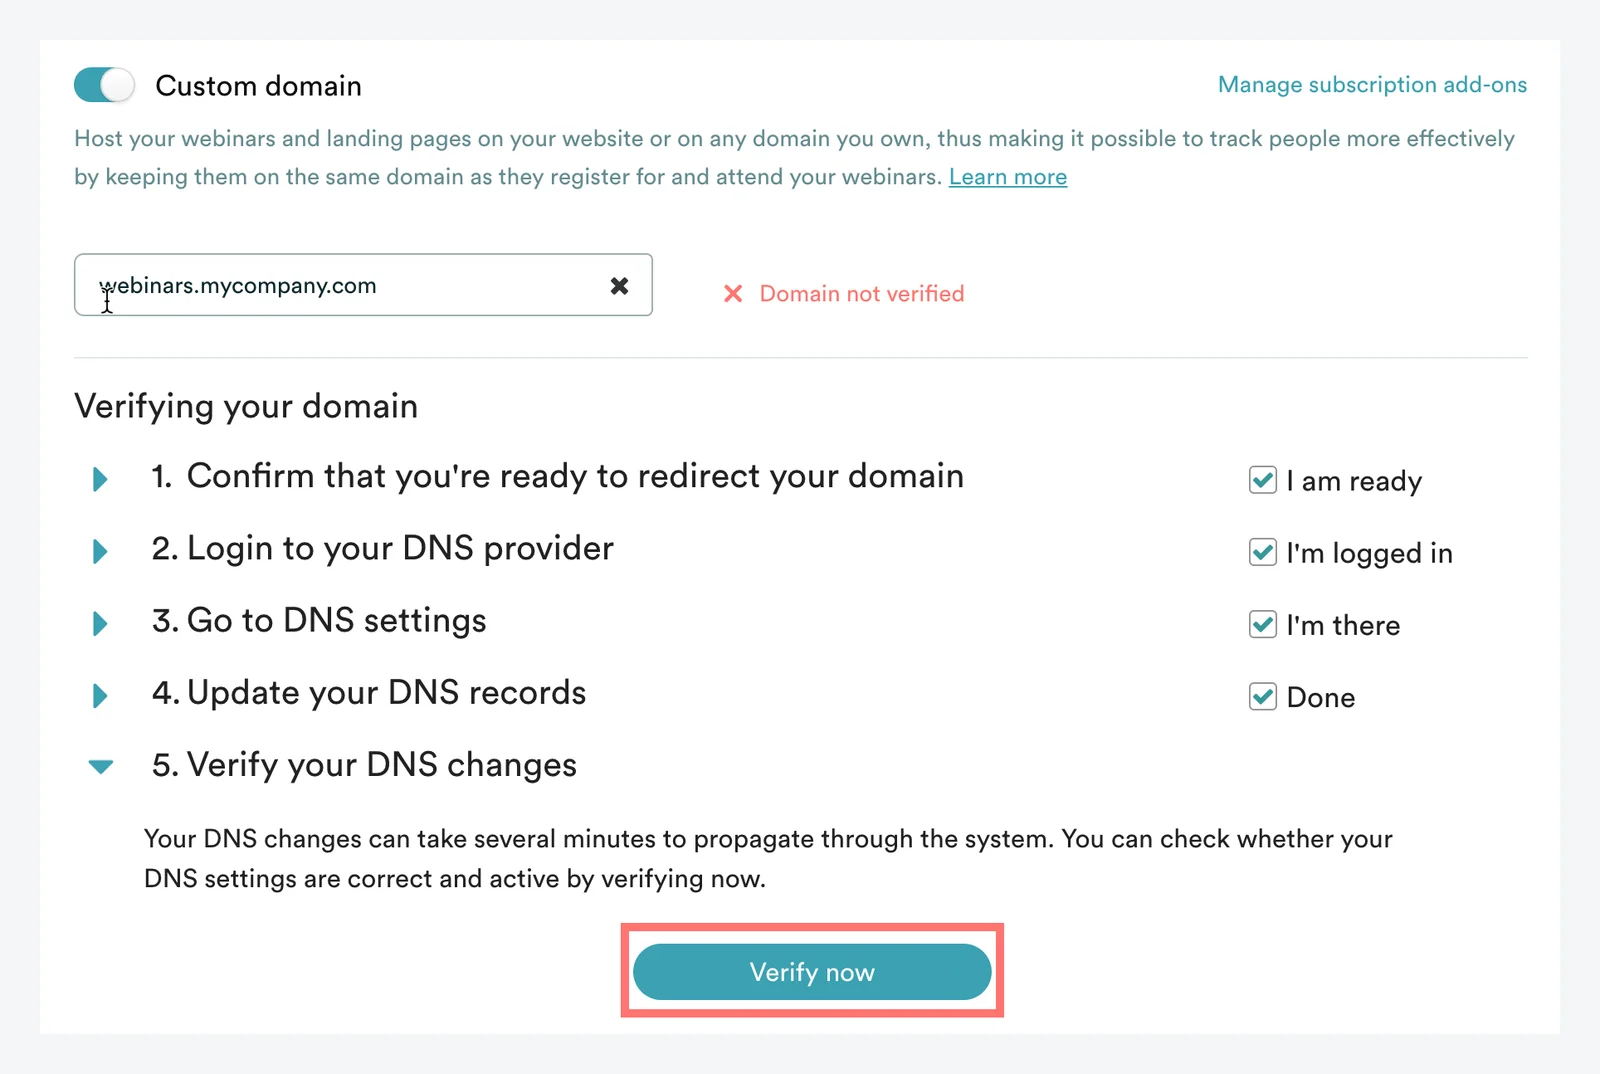Viewport: 1600px width, 1074px height.
Task: Clear the custom domain field with X icon
Action: [619, 286]
